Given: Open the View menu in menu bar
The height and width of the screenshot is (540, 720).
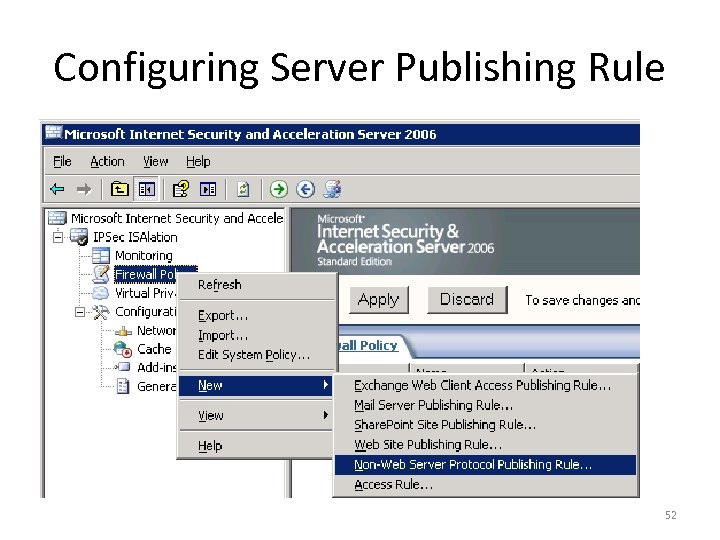Looking at the screenshot, I should [155, 162].
